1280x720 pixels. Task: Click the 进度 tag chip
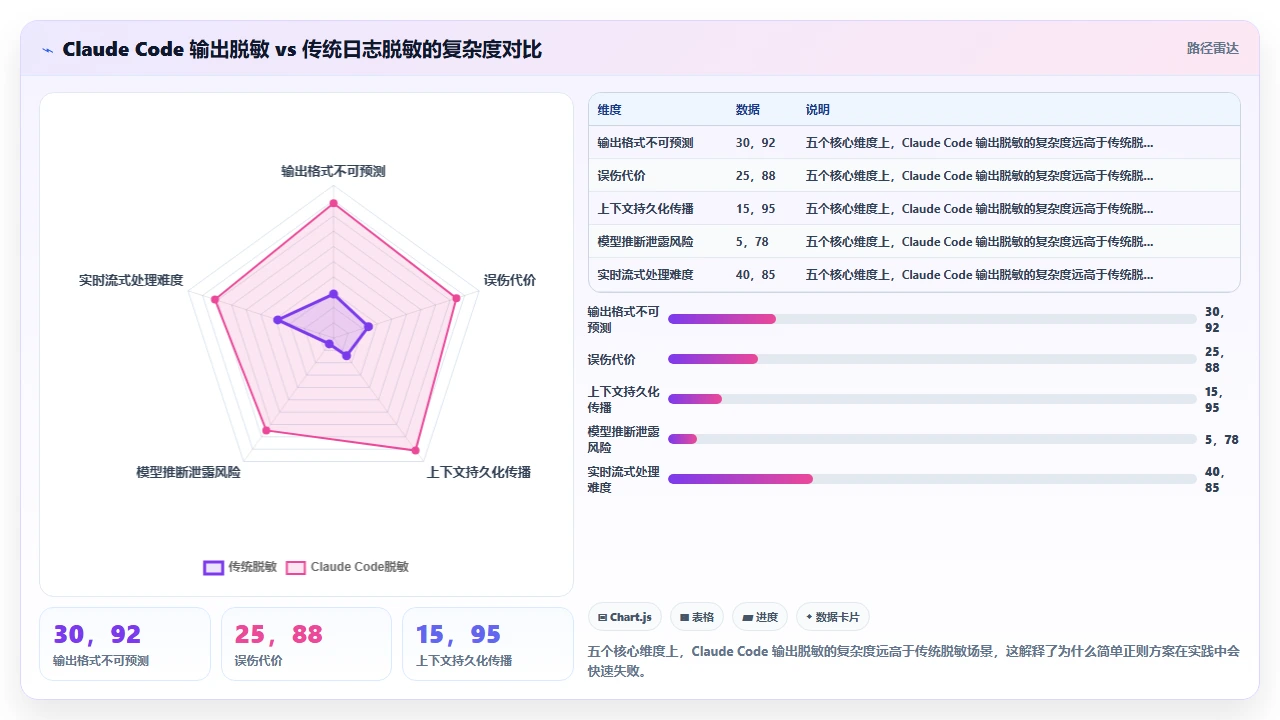[760, 617]
